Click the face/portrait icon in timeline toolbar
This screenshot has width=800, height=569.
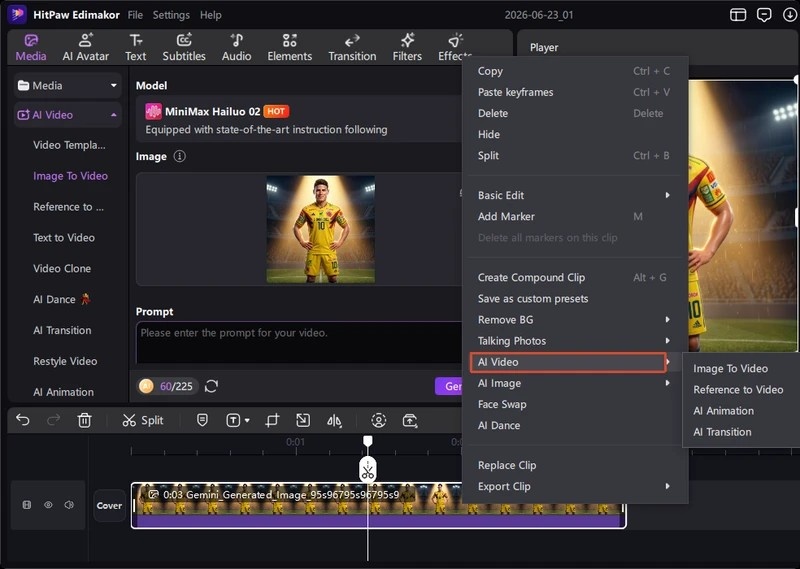pos(379,420)
